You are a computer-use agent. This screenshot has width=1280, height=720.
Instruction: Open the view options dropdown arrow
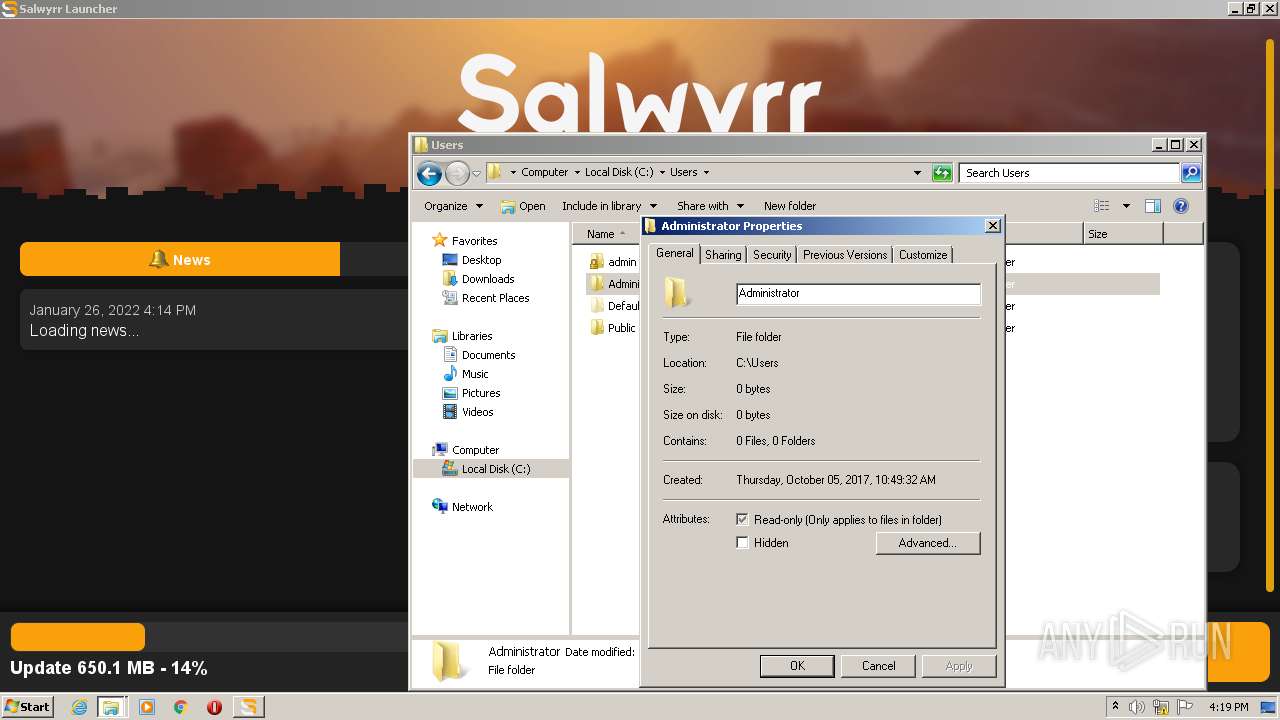pos(1125,206)
